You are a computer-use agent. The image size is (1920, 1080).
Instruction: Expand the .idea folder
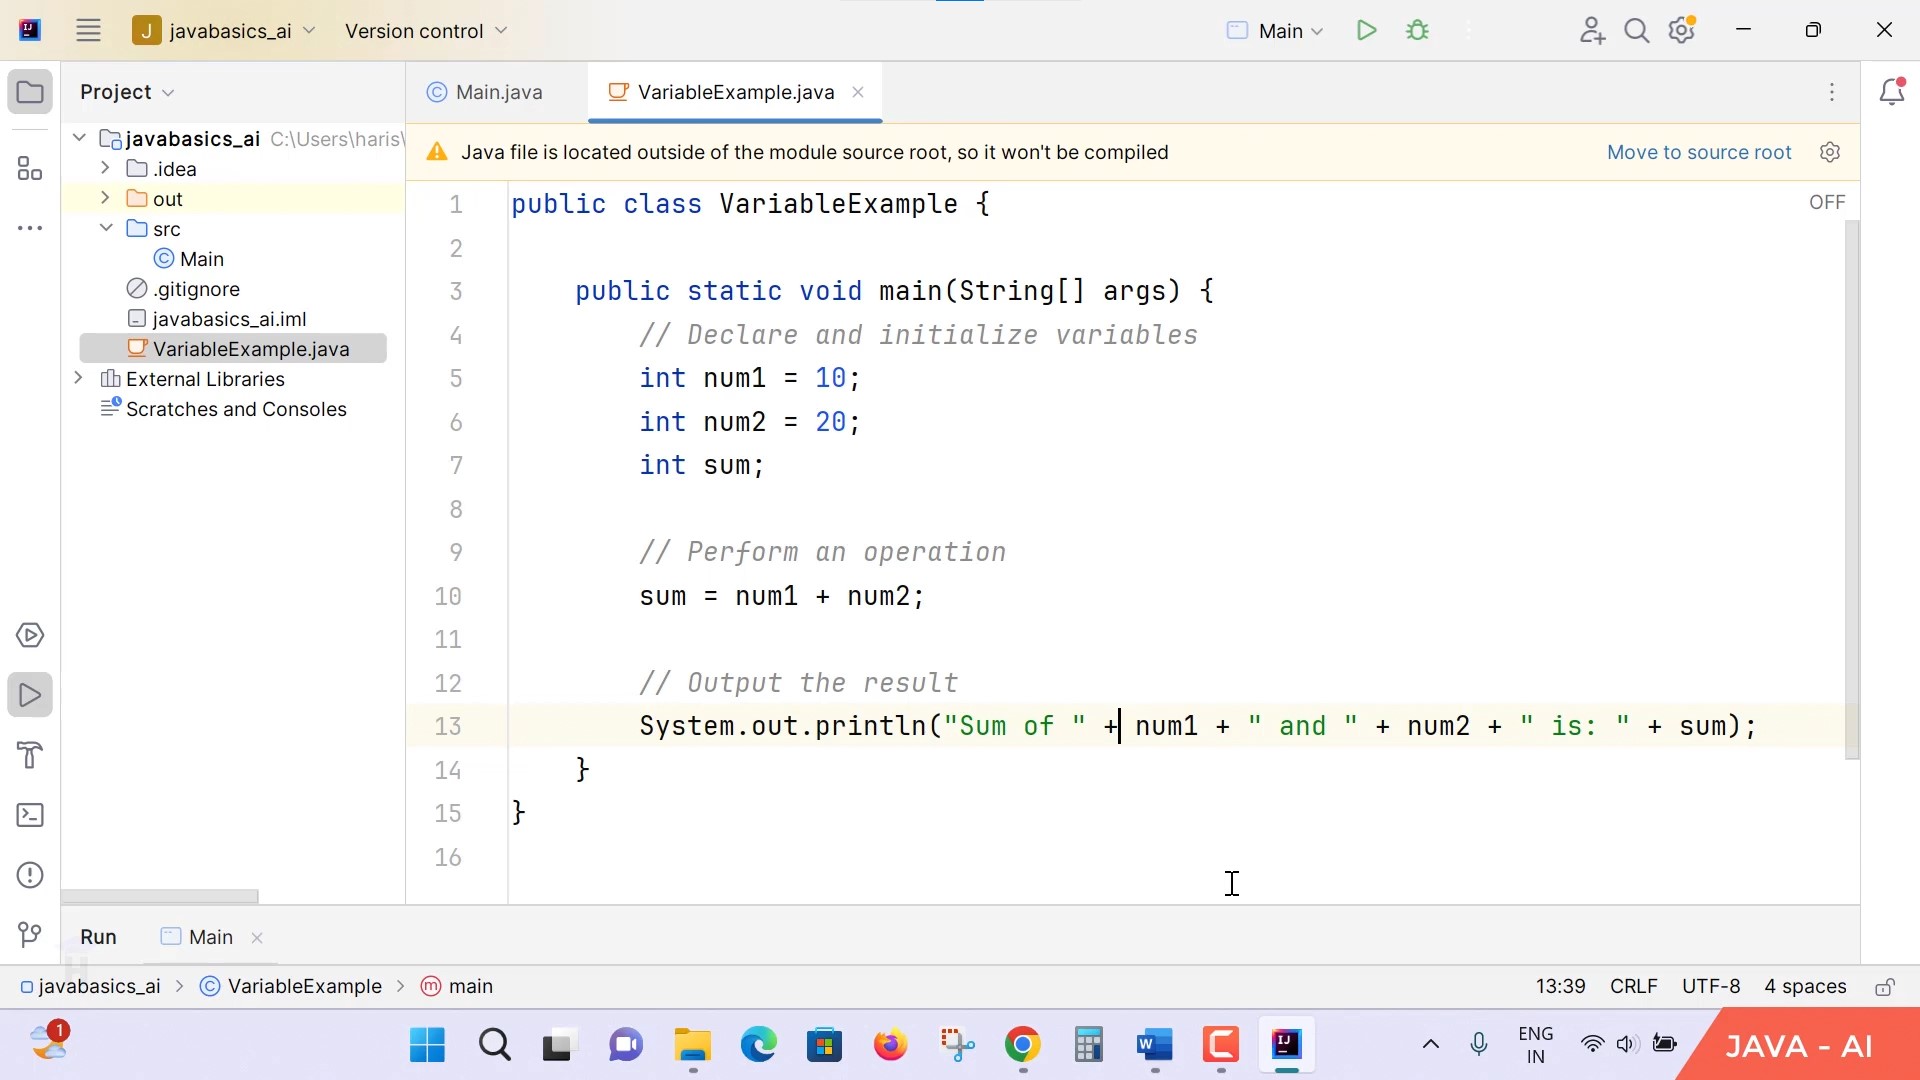[x=103, y=168]
